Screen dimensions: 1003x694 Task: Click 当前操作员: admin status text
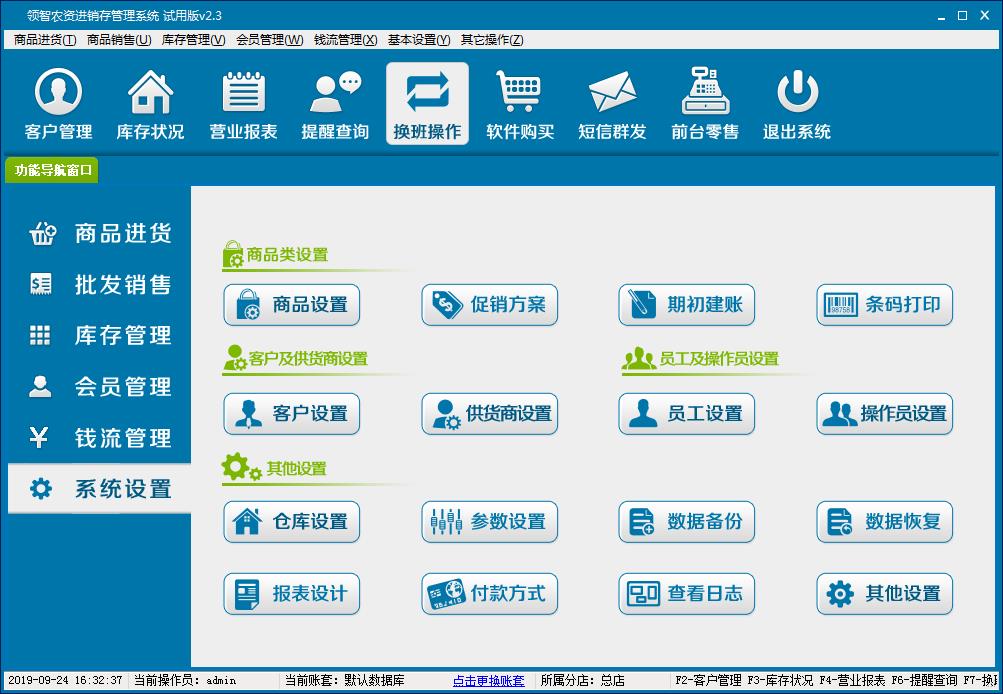185,681
